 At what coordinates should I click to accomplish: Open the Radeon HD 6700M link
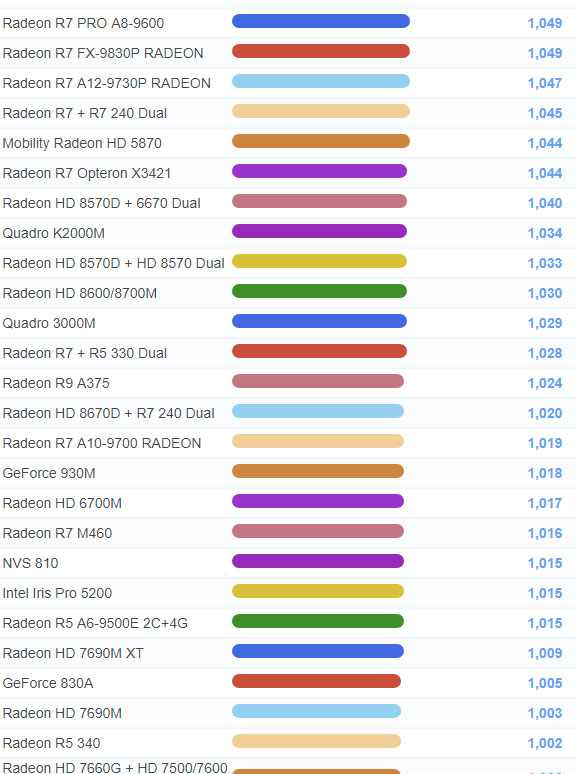point(62,503)
